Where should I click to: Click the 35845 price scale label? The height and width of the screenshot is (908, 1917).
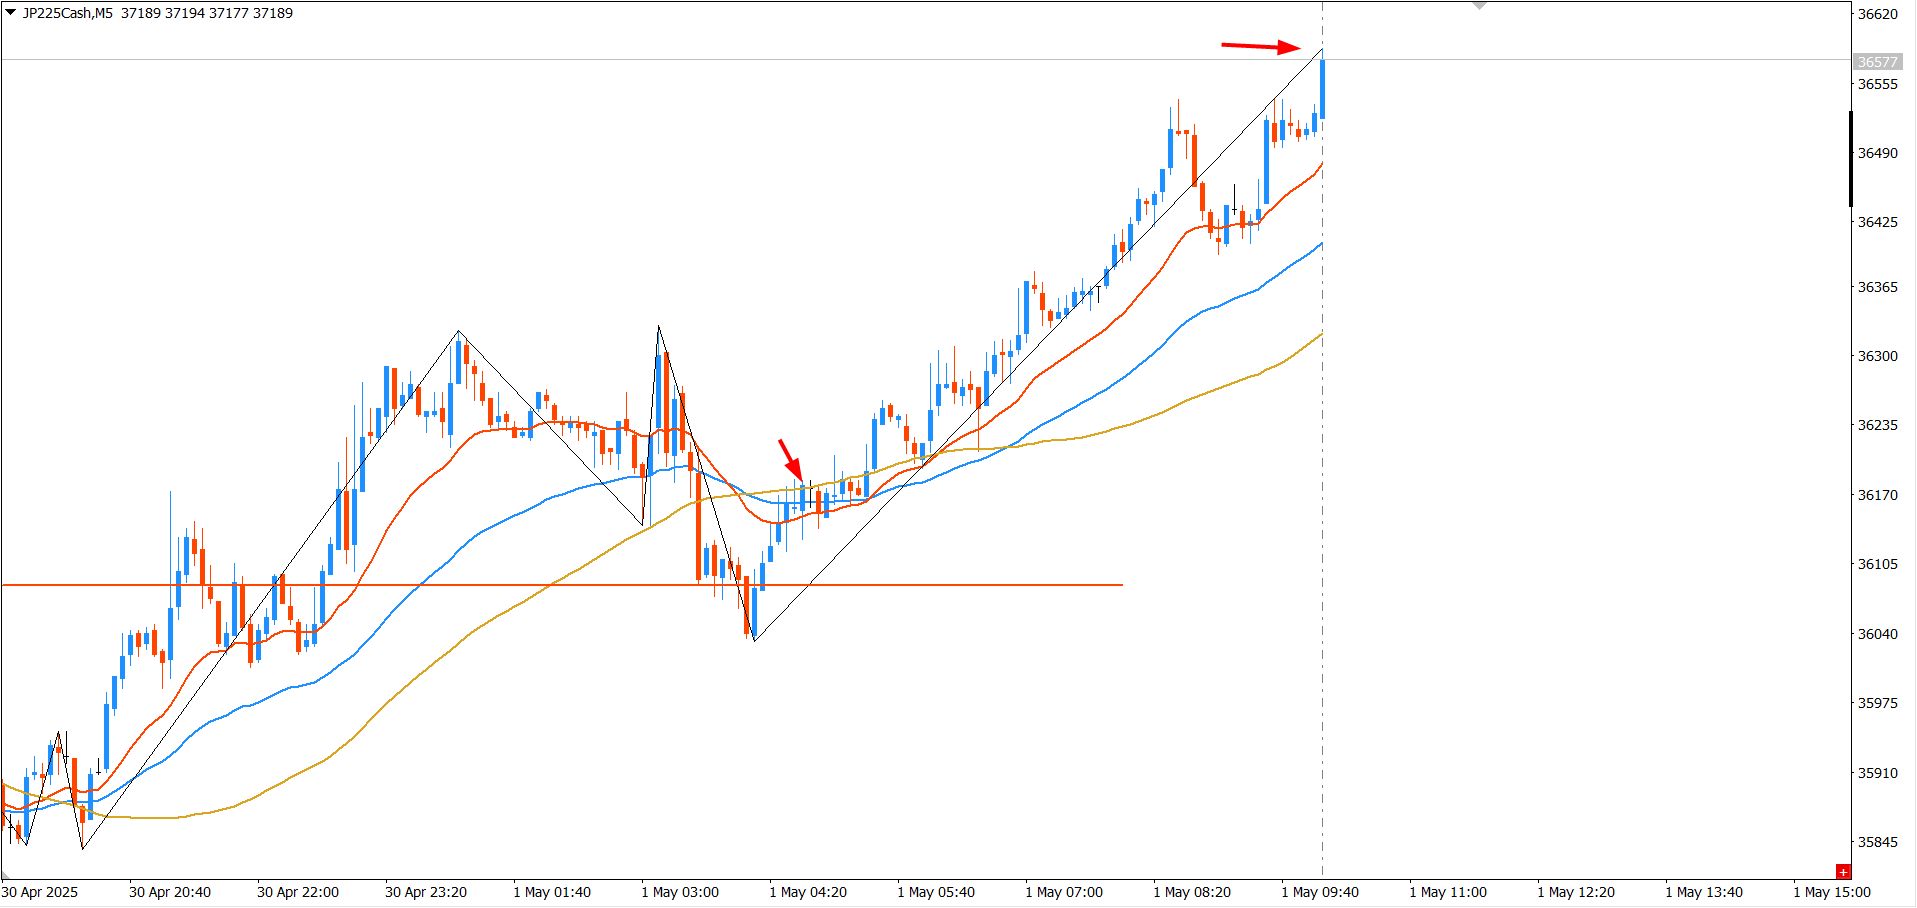click(x=1877, y=842)
